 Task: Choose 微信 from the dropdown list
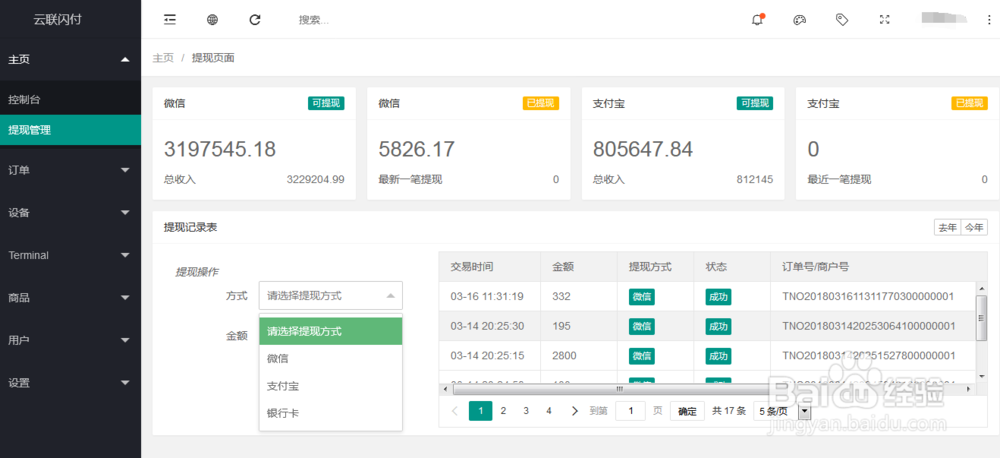tap(330, 358)
